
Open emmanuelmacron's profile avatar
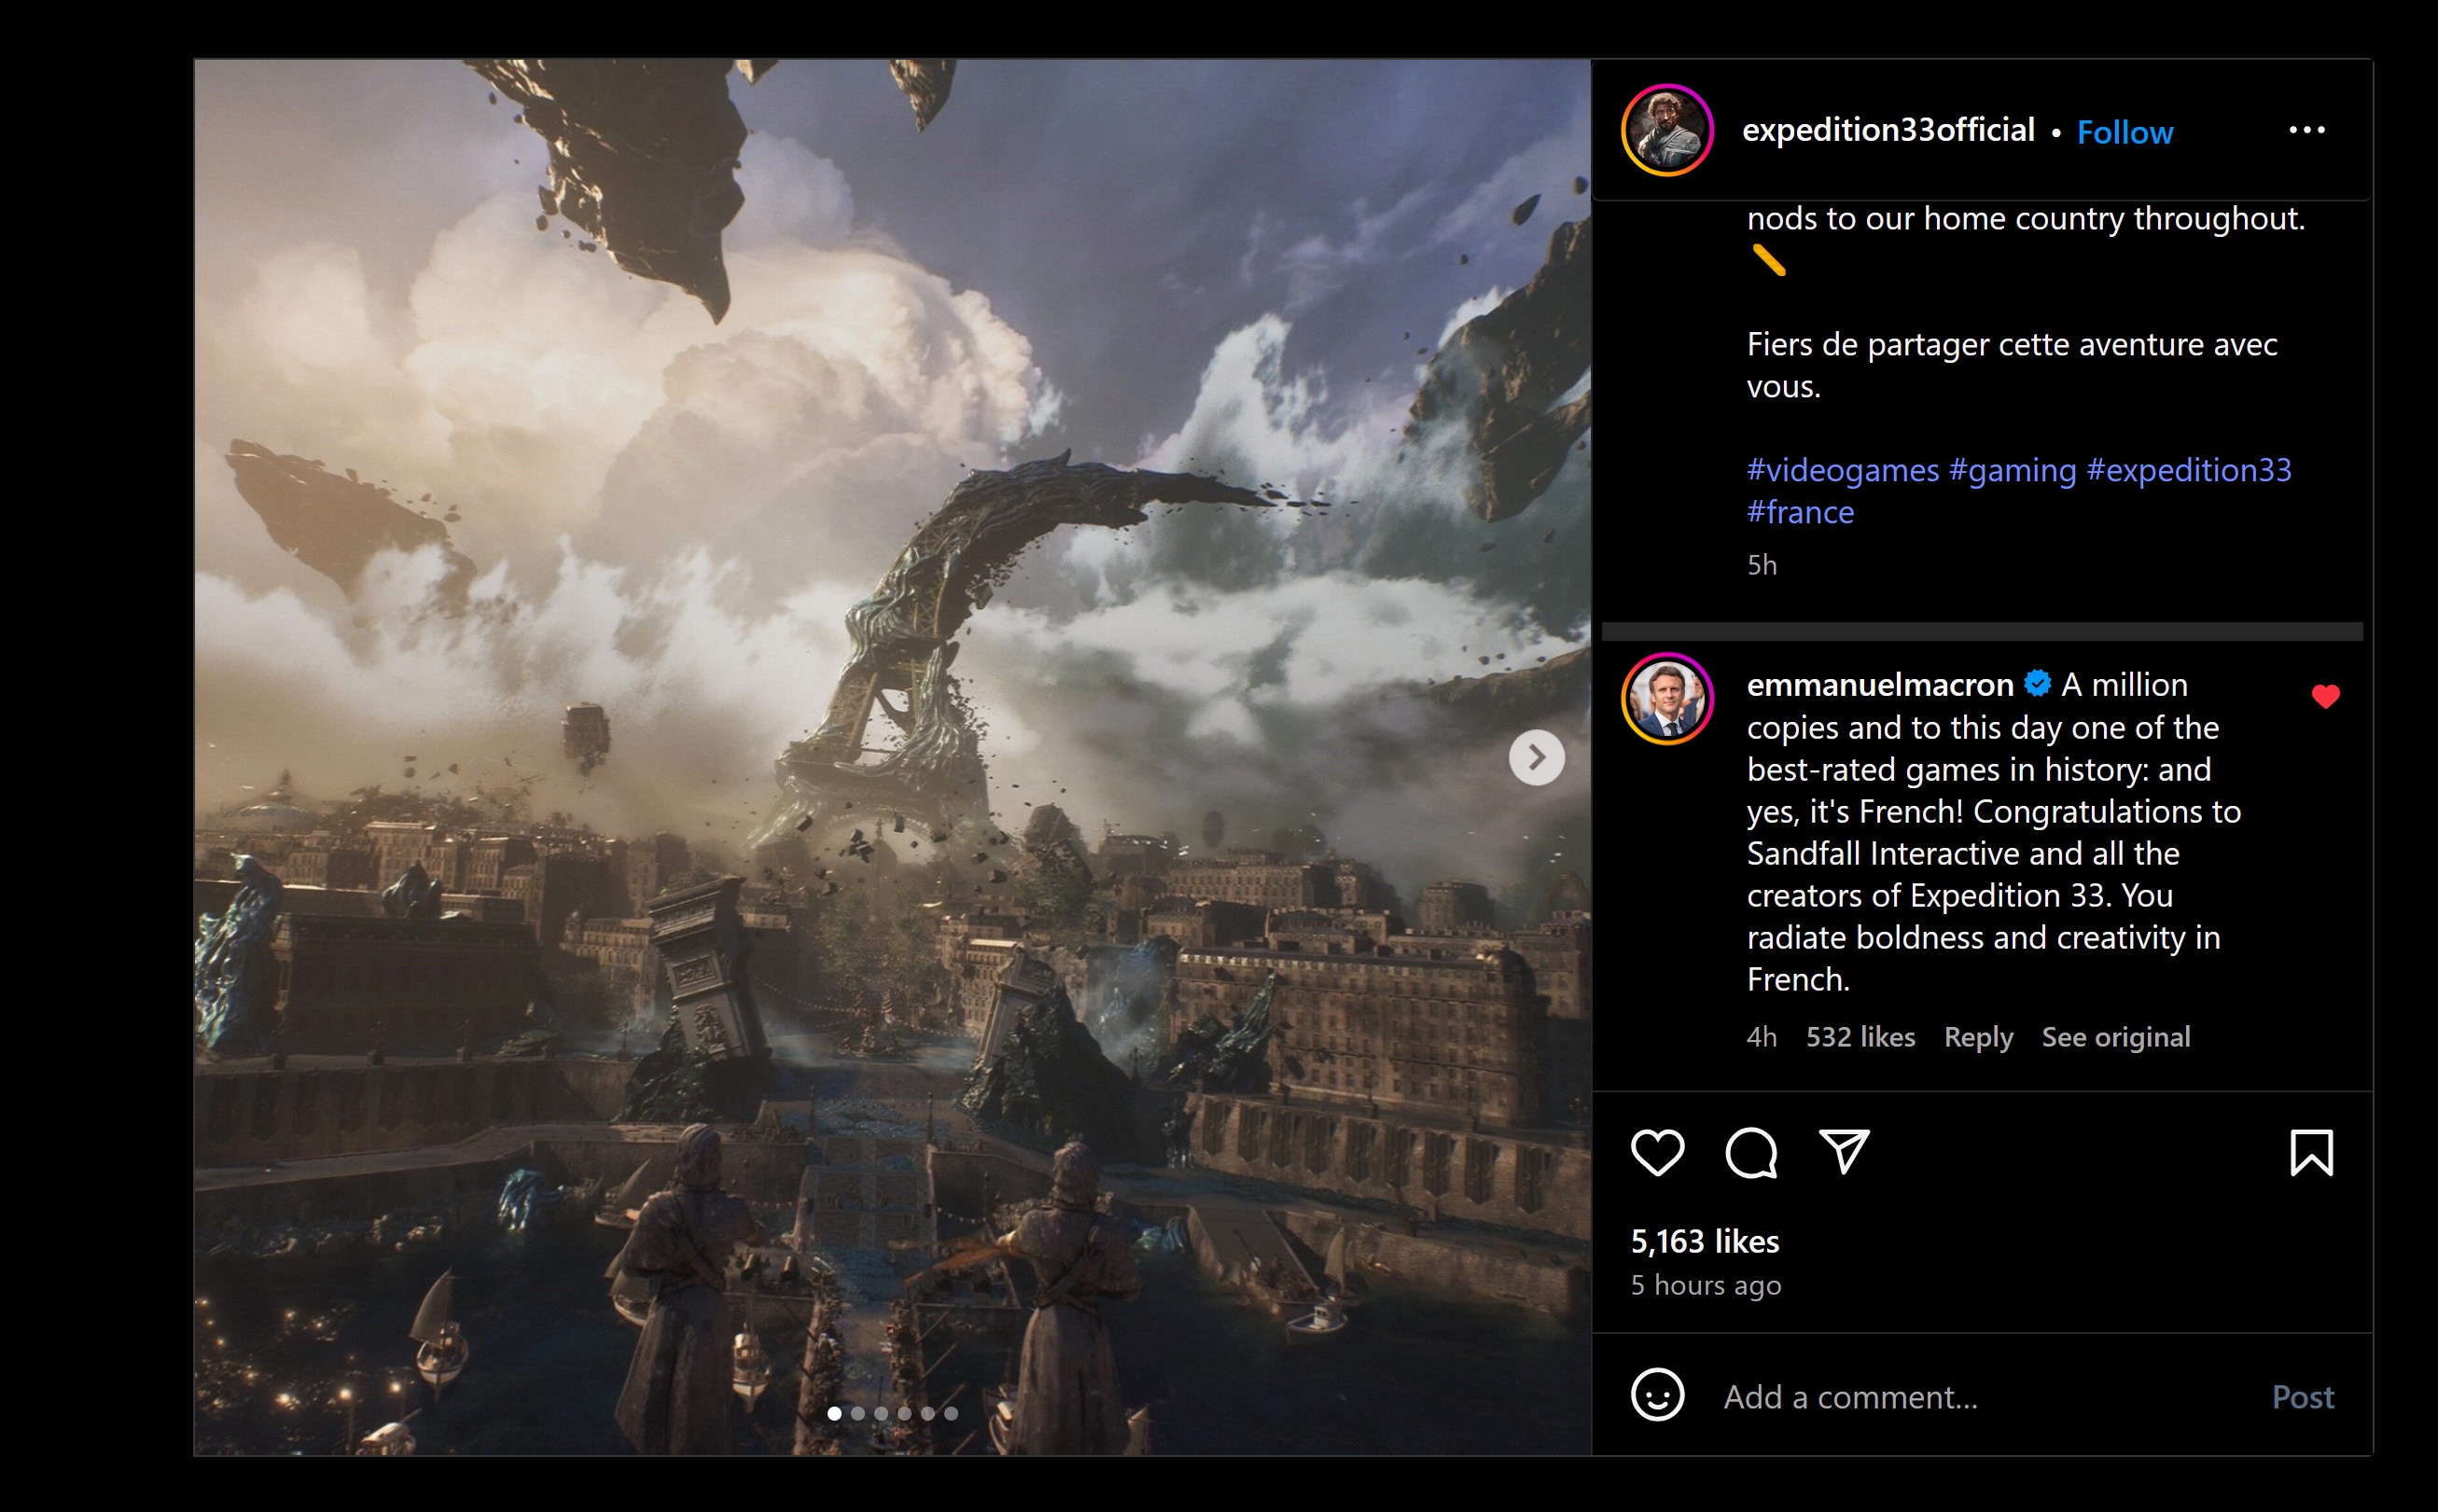click(x=1667, y=699)
